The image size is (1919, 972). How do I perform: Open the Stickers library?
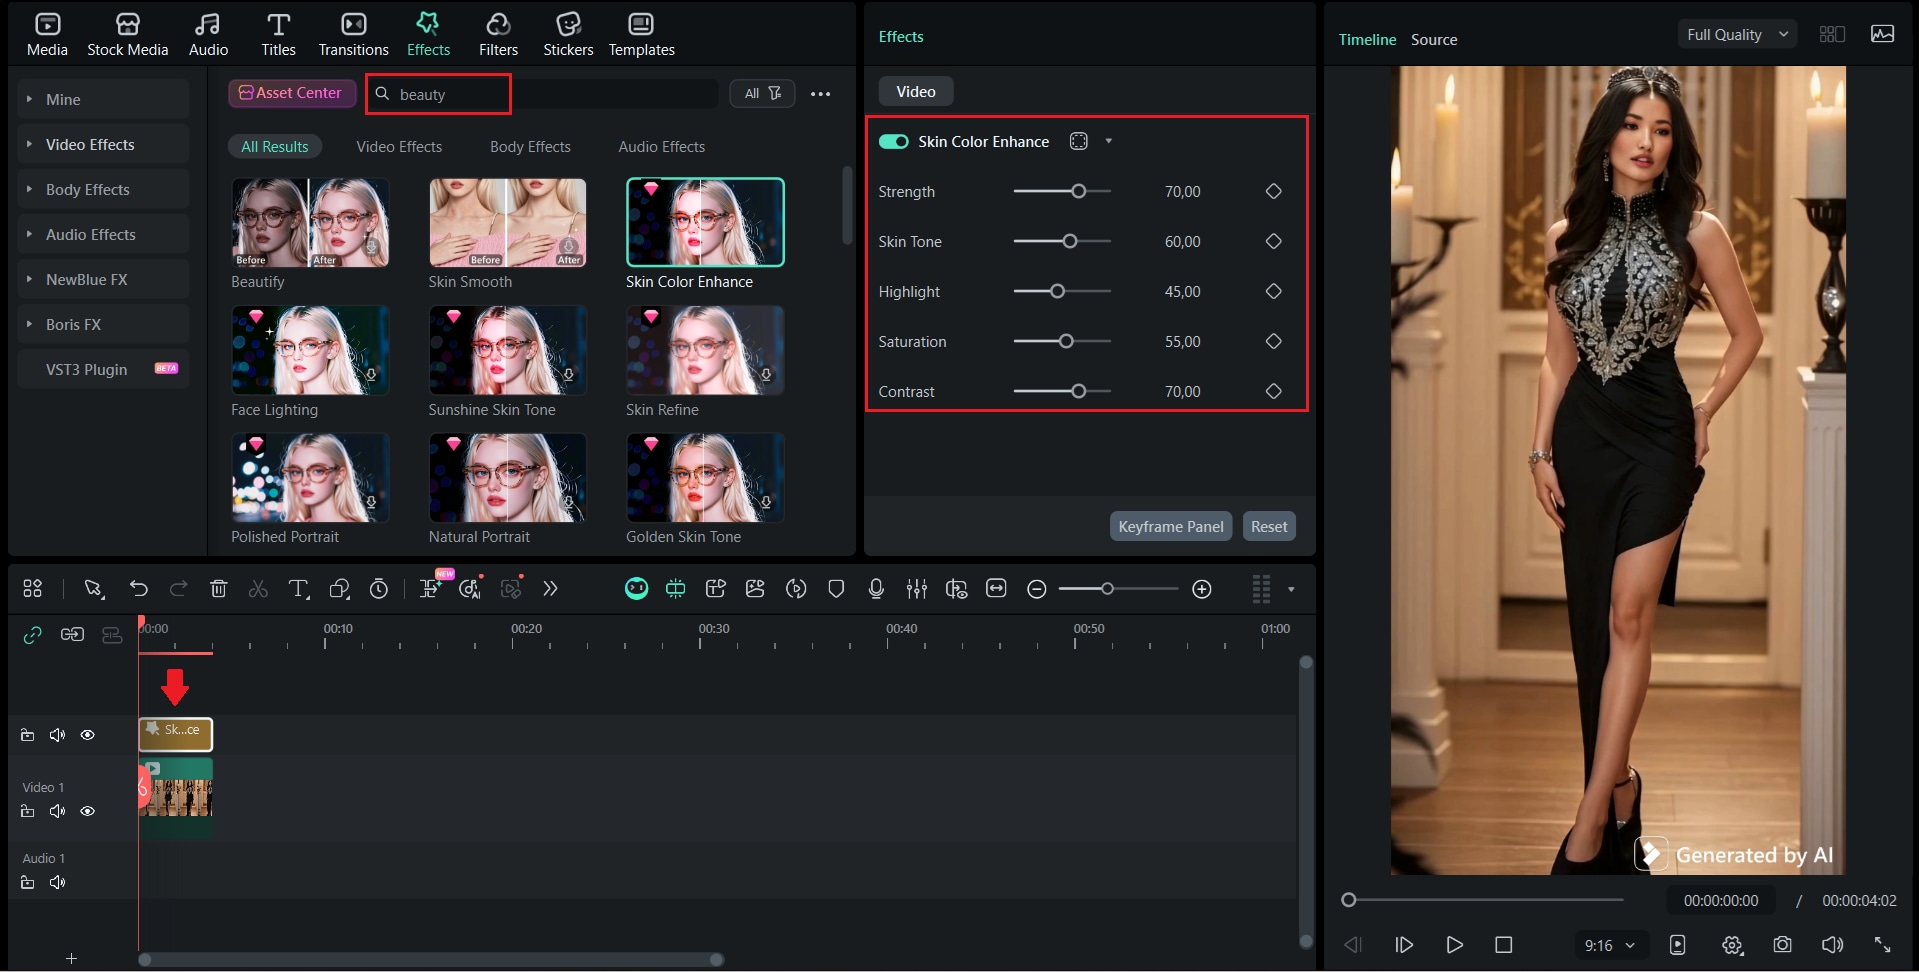point(568,33)
